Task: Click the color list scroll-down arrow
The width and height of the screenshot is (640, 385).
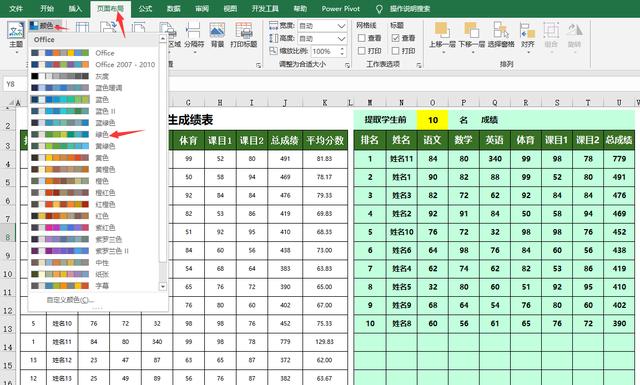Action: click(163, 287)
